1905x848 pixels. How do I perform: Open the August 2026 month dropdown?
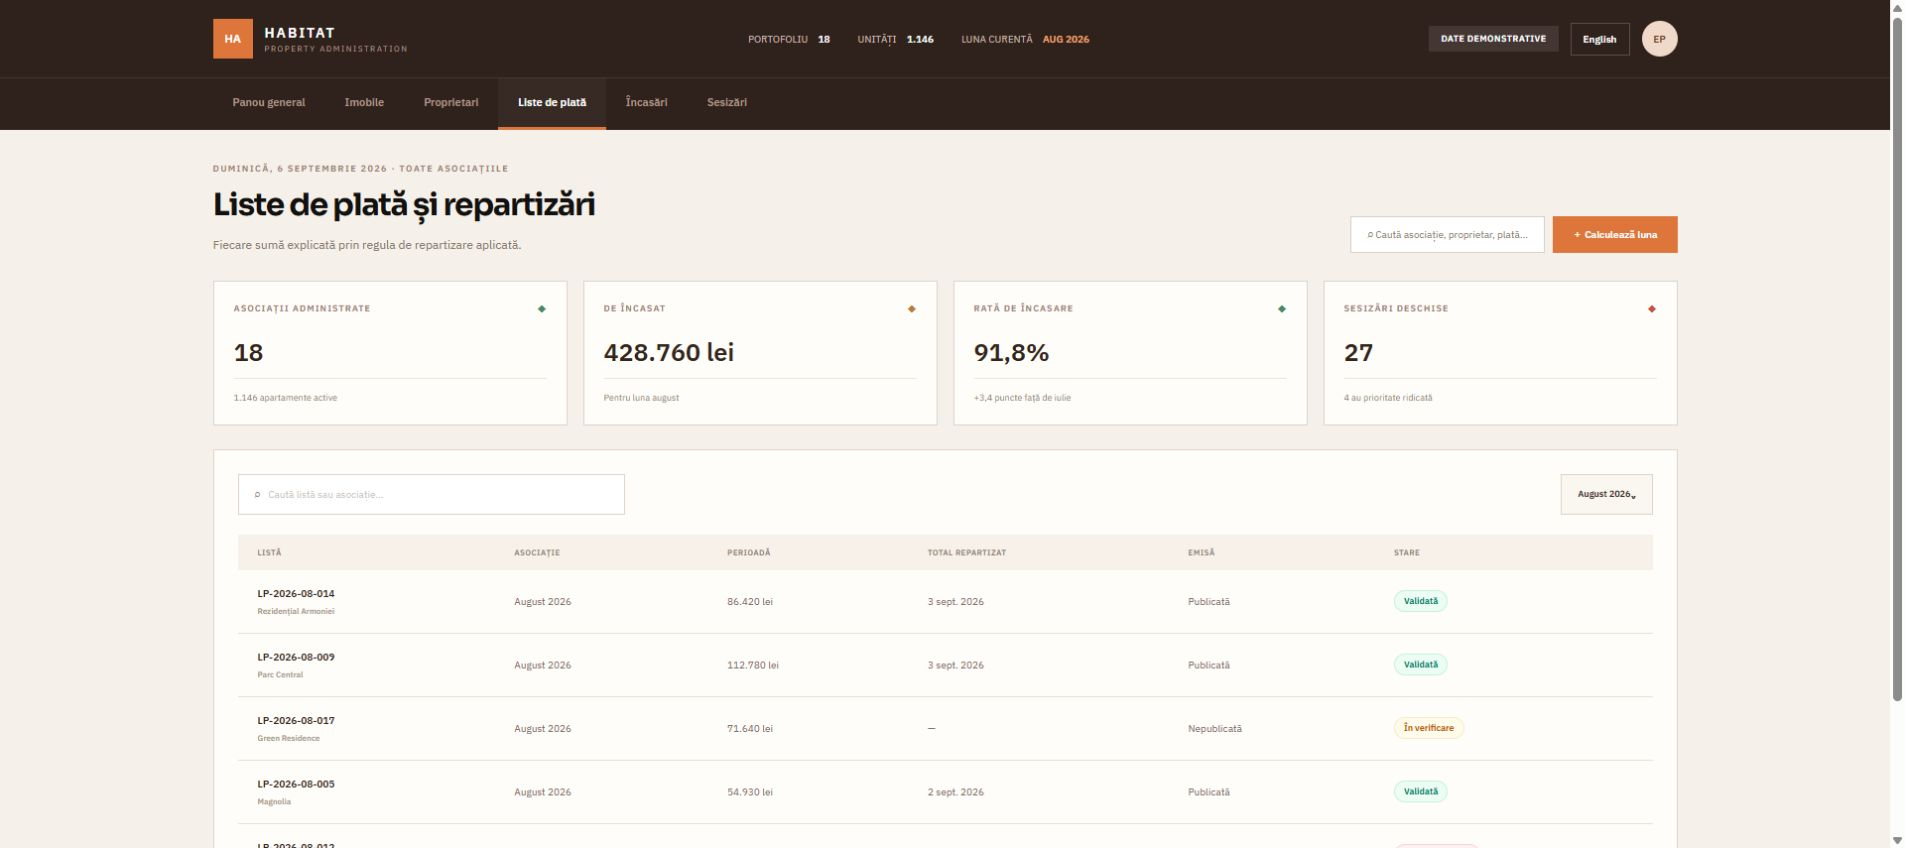point(1606,494)
